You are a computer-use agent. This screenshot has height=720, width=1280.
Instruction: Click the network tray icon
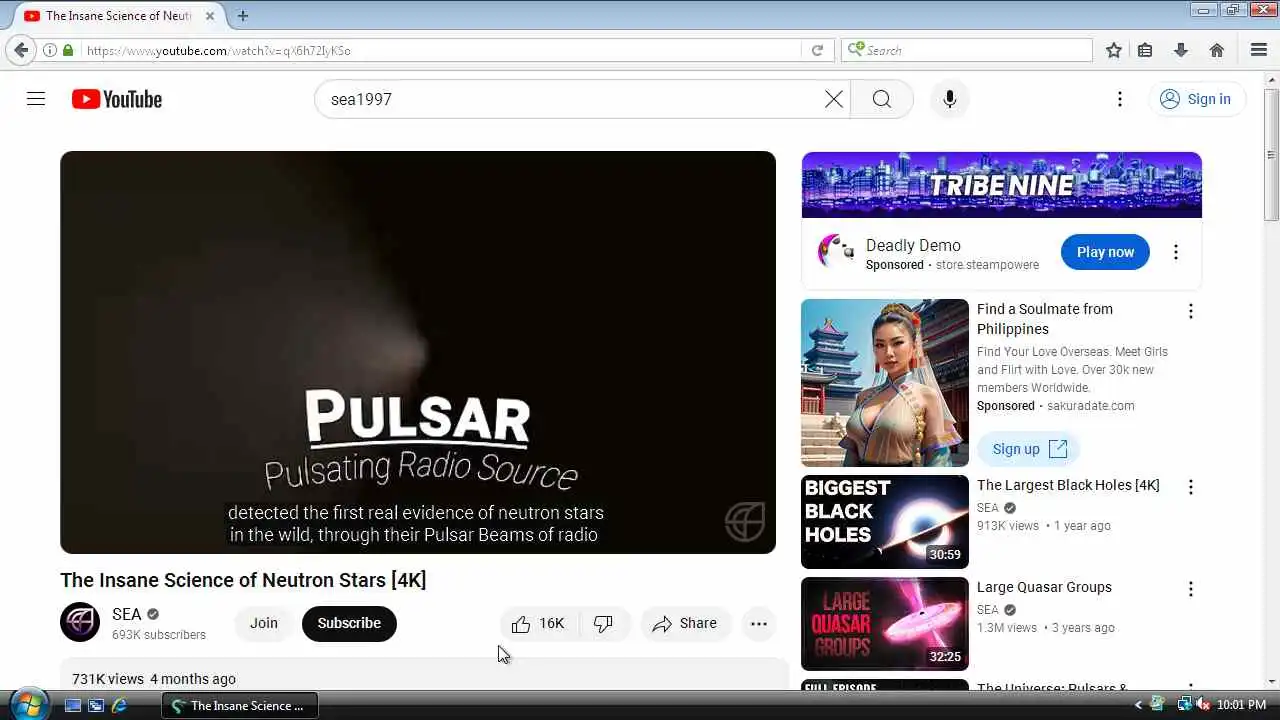(x=1184, y=705)
